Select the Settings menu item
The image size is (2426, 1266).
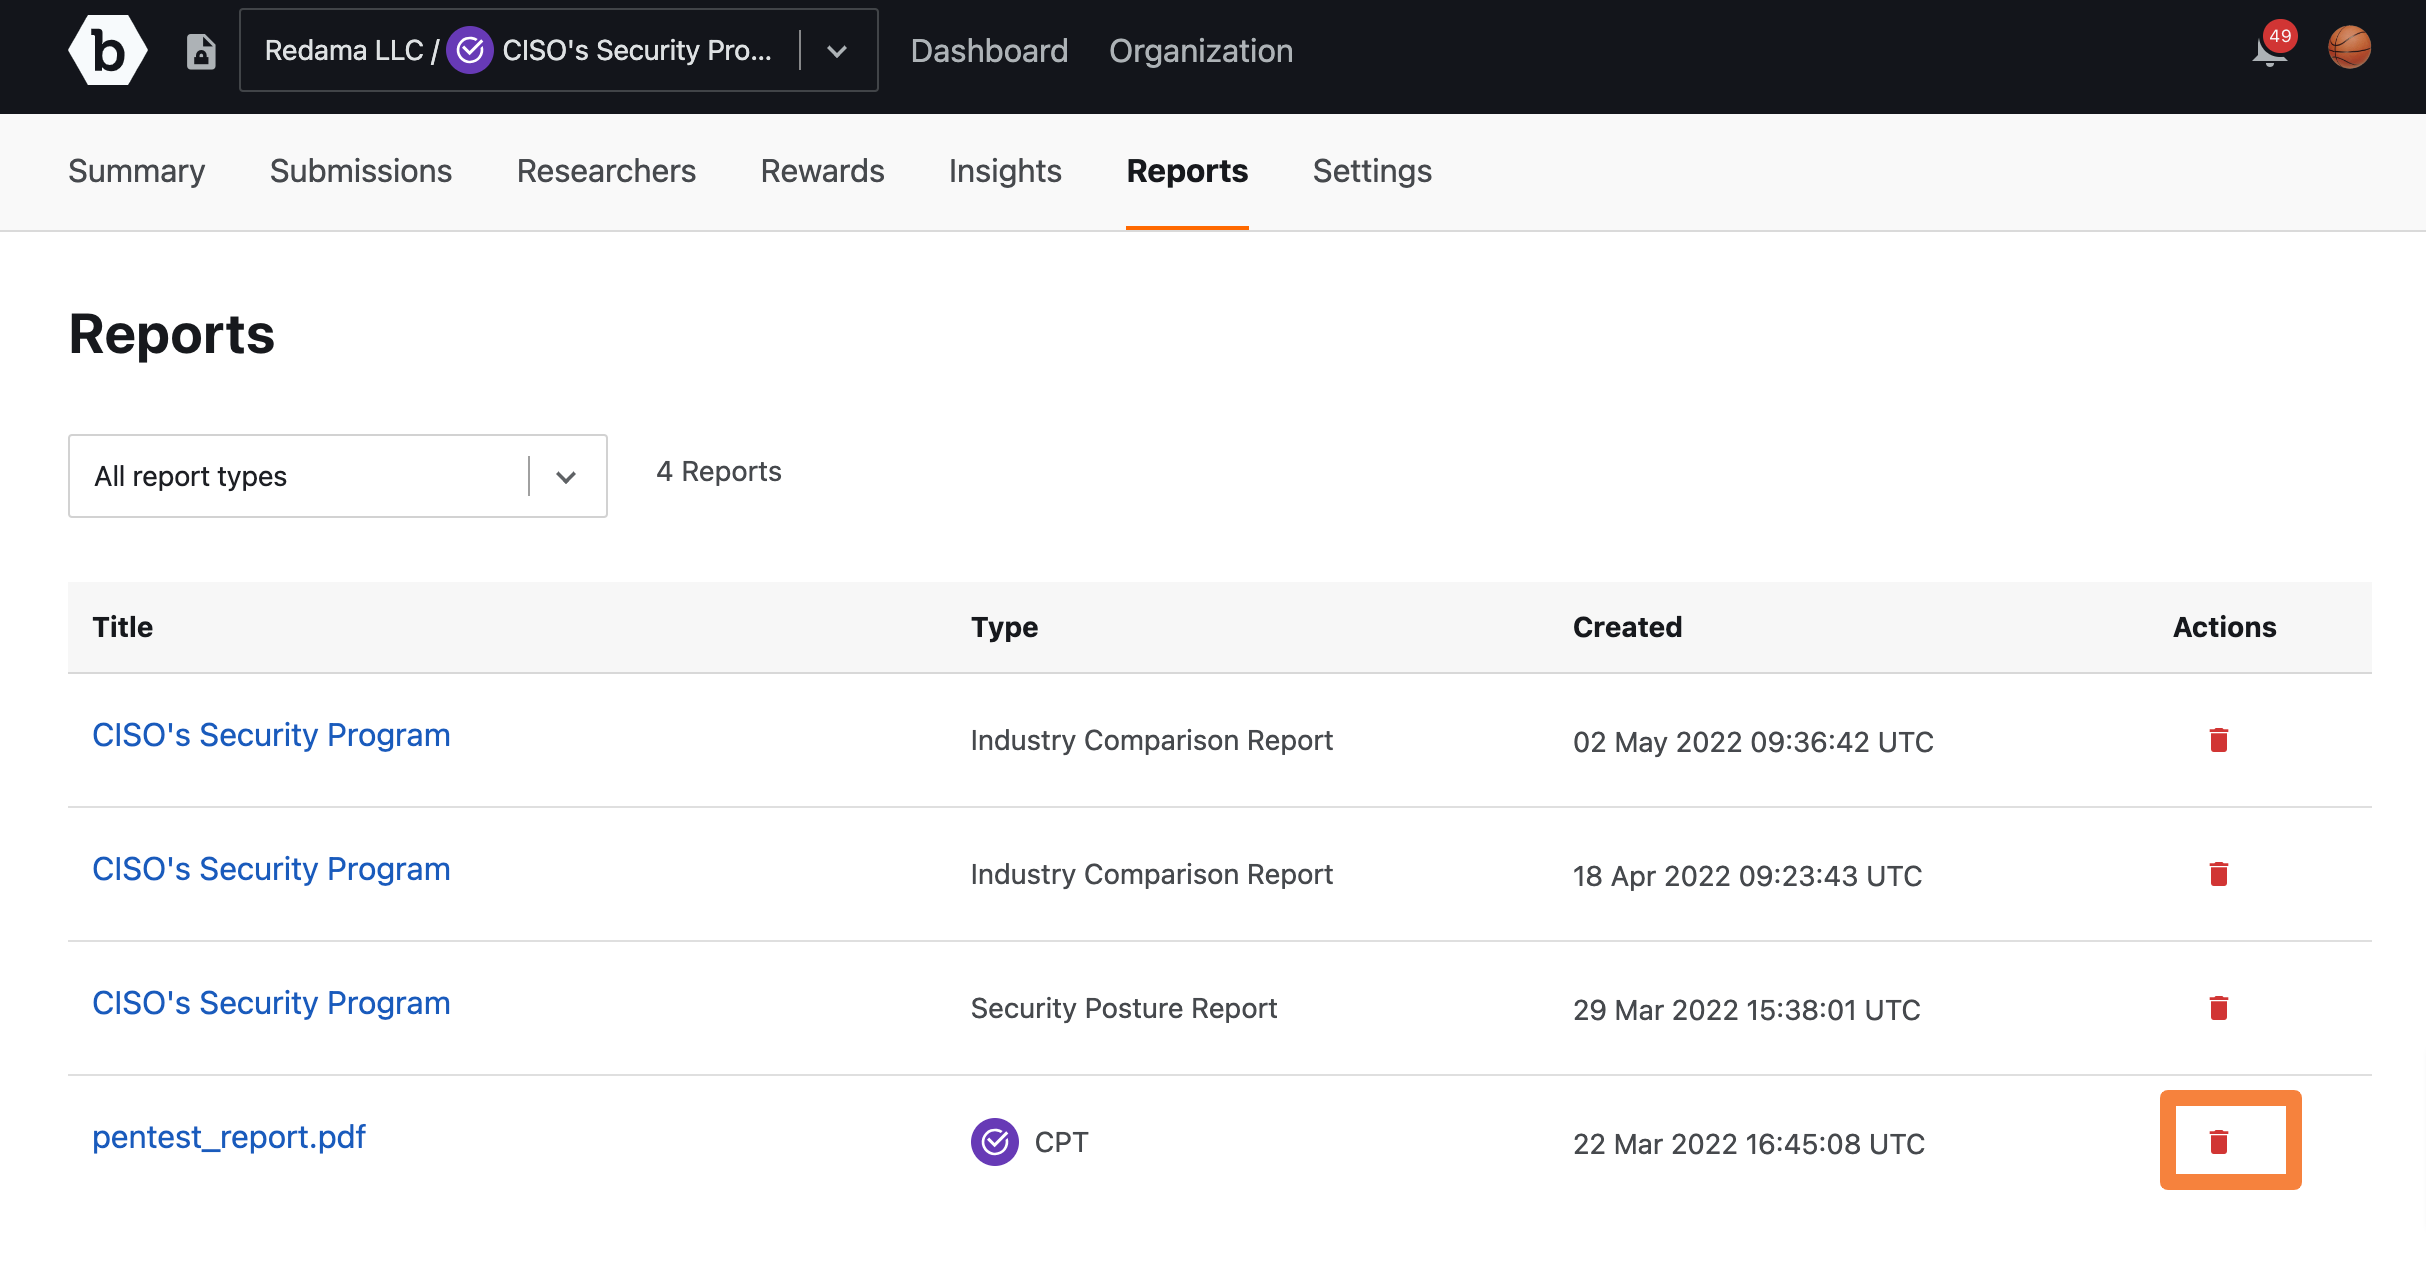(x=1372, y=172)
